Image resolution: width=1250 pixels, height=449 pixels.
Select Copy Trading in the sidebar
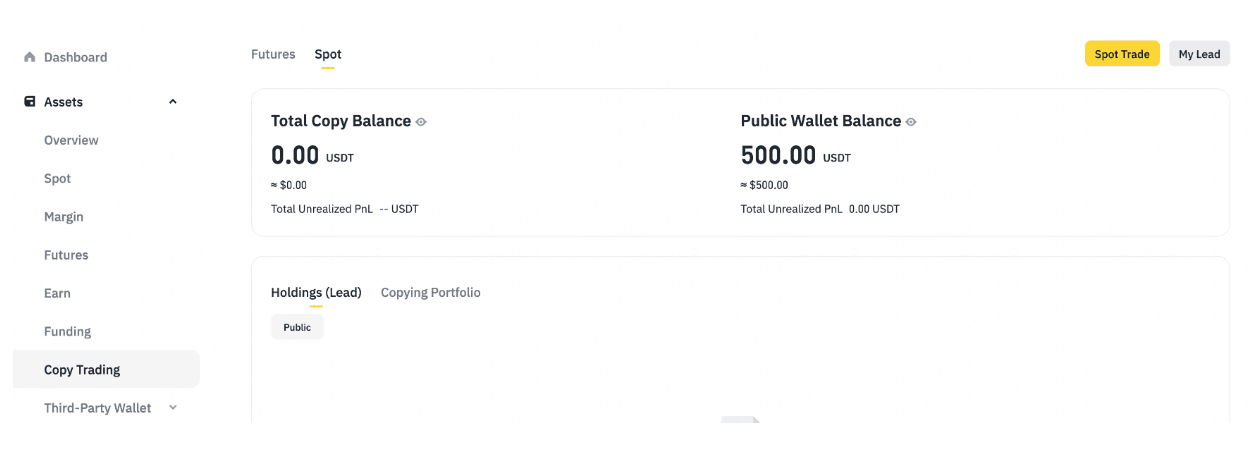(x=82, y=370)
